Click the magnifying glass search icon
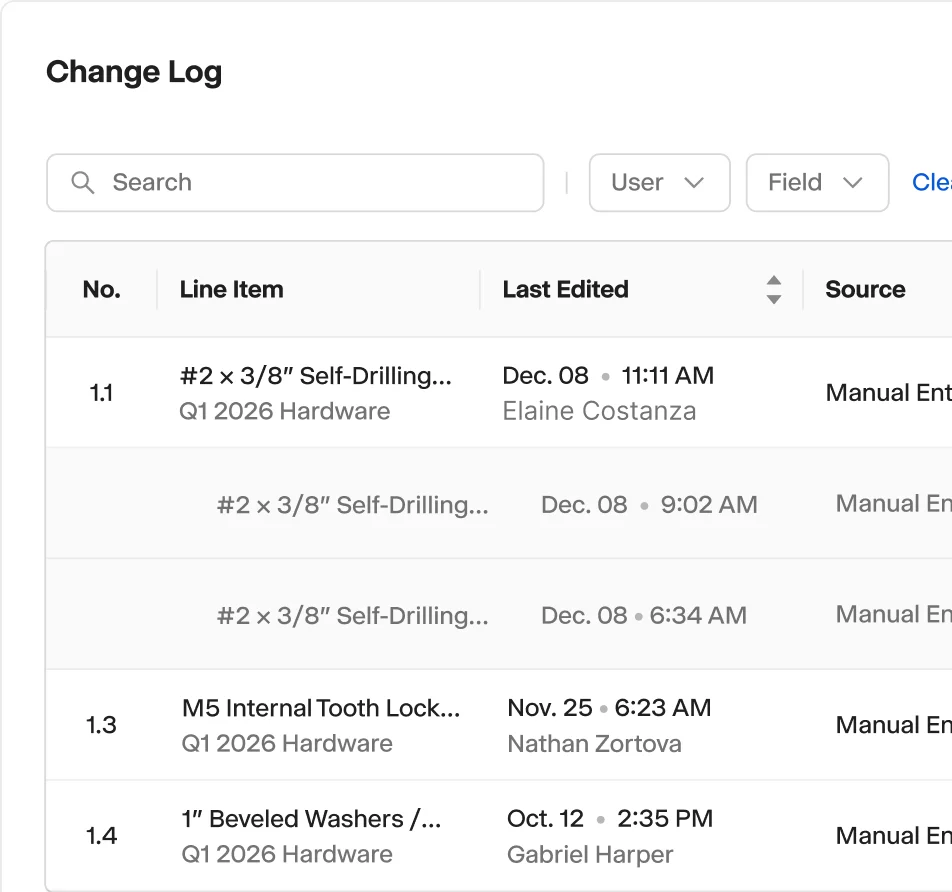The image size is (952, 892). 83,183
